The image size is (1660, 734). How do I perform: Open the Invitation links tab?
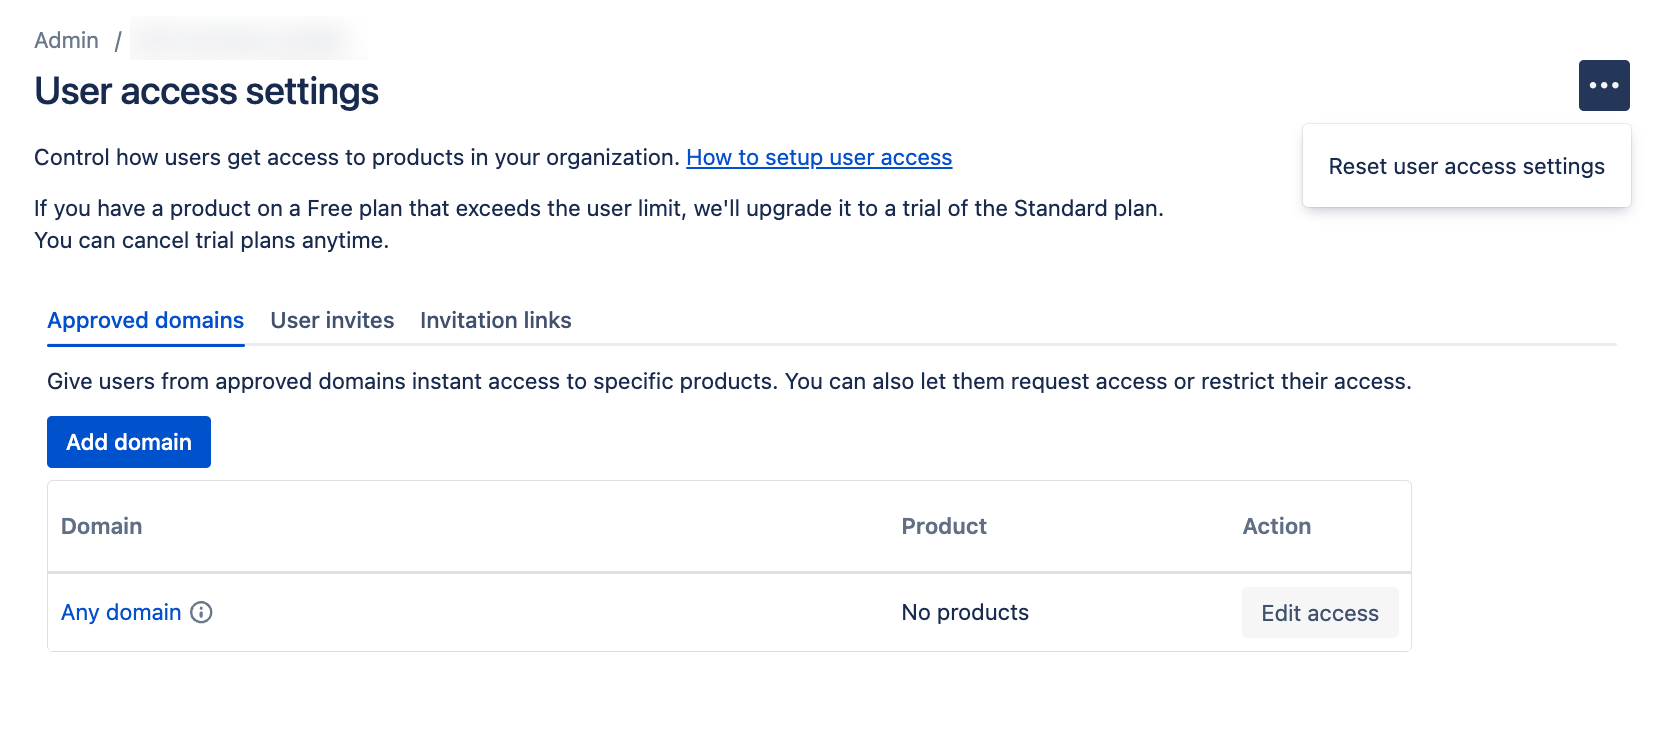click(495, 320)
